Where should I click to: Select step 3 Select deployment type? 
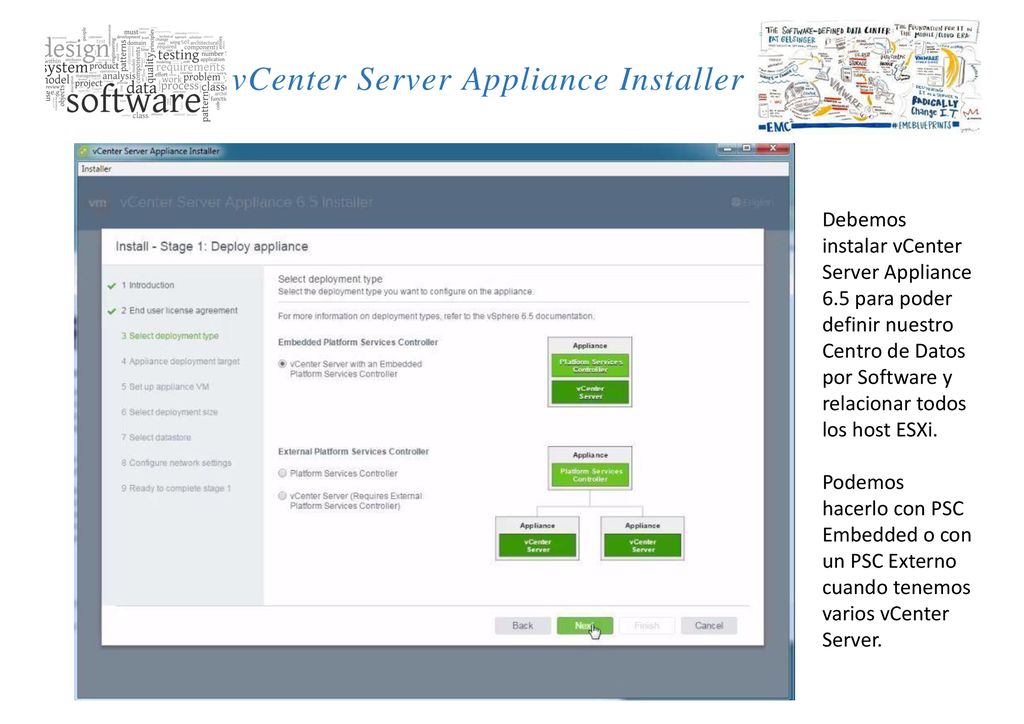170,336
